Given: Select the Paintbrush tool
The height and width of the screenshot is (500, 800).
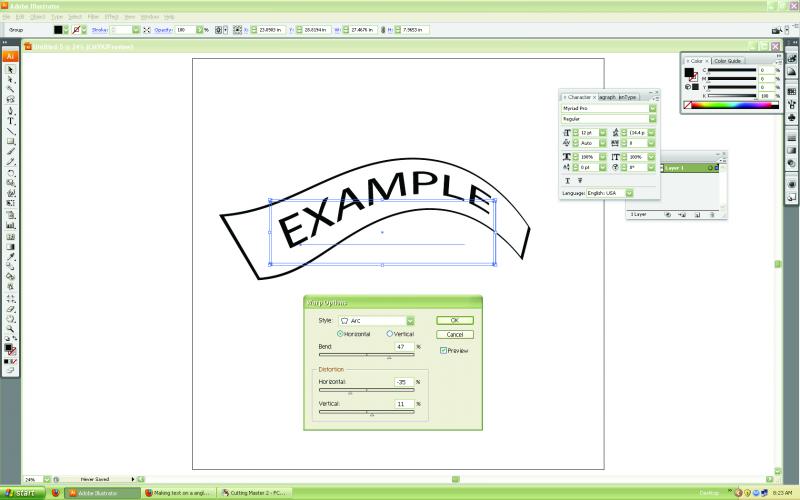Looking at the screenshot, I should pyautogui.click(x=10, y=152).
